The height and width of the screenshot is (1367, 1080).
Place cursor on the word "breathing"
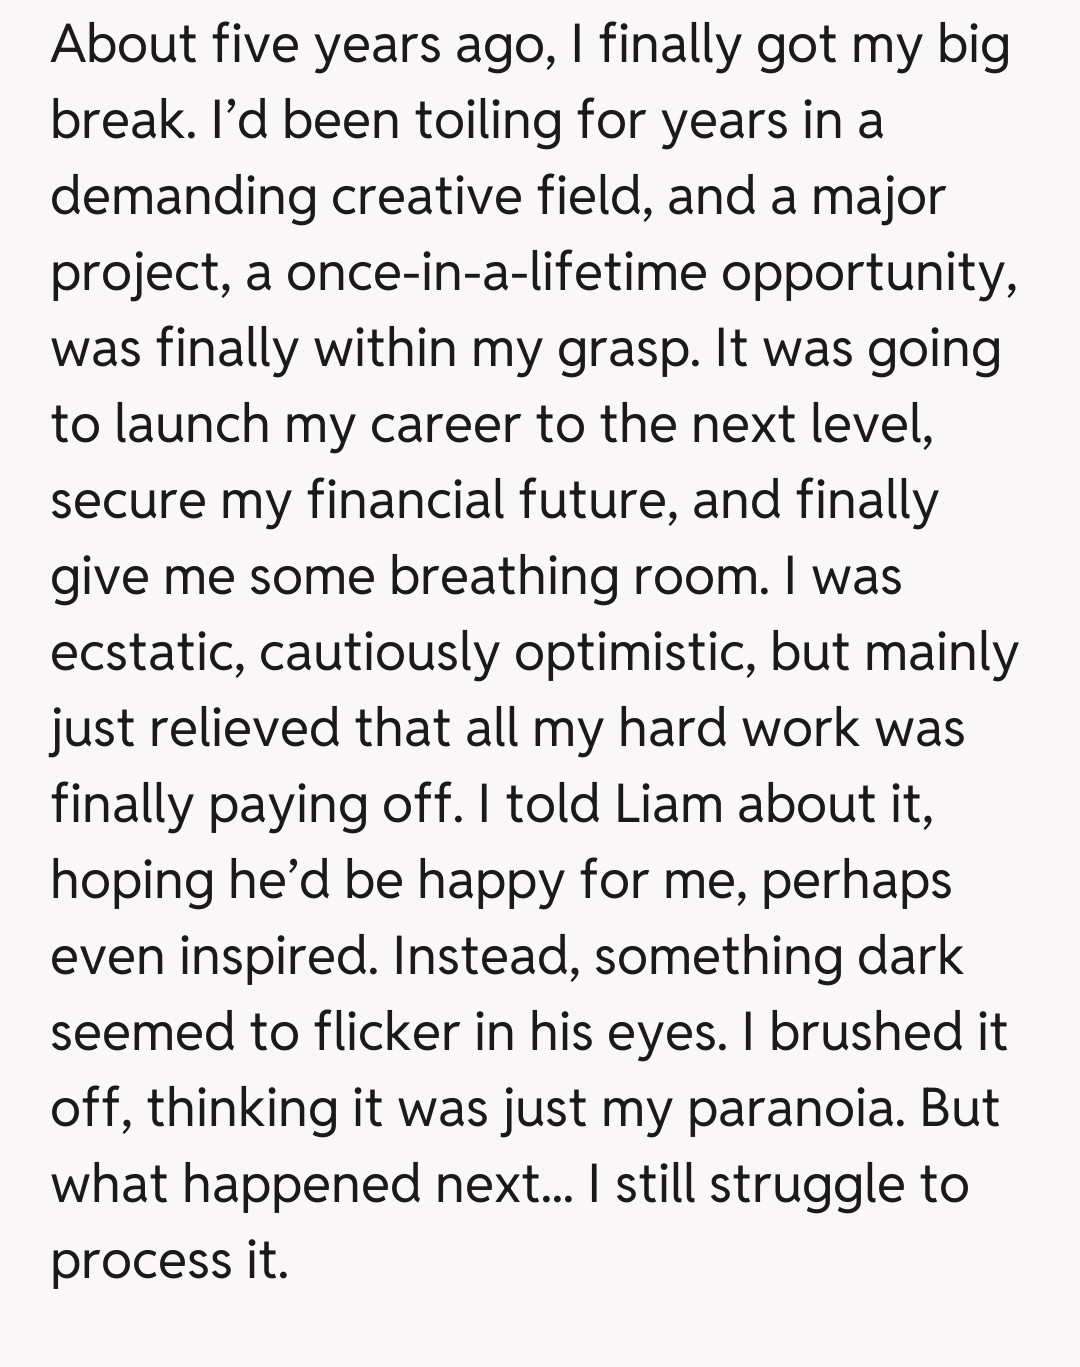click(x=504, y=577)
